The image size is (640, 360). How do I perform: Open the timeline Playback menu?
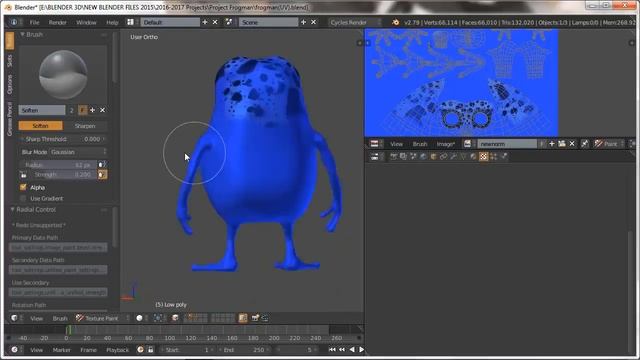(118, 350)
